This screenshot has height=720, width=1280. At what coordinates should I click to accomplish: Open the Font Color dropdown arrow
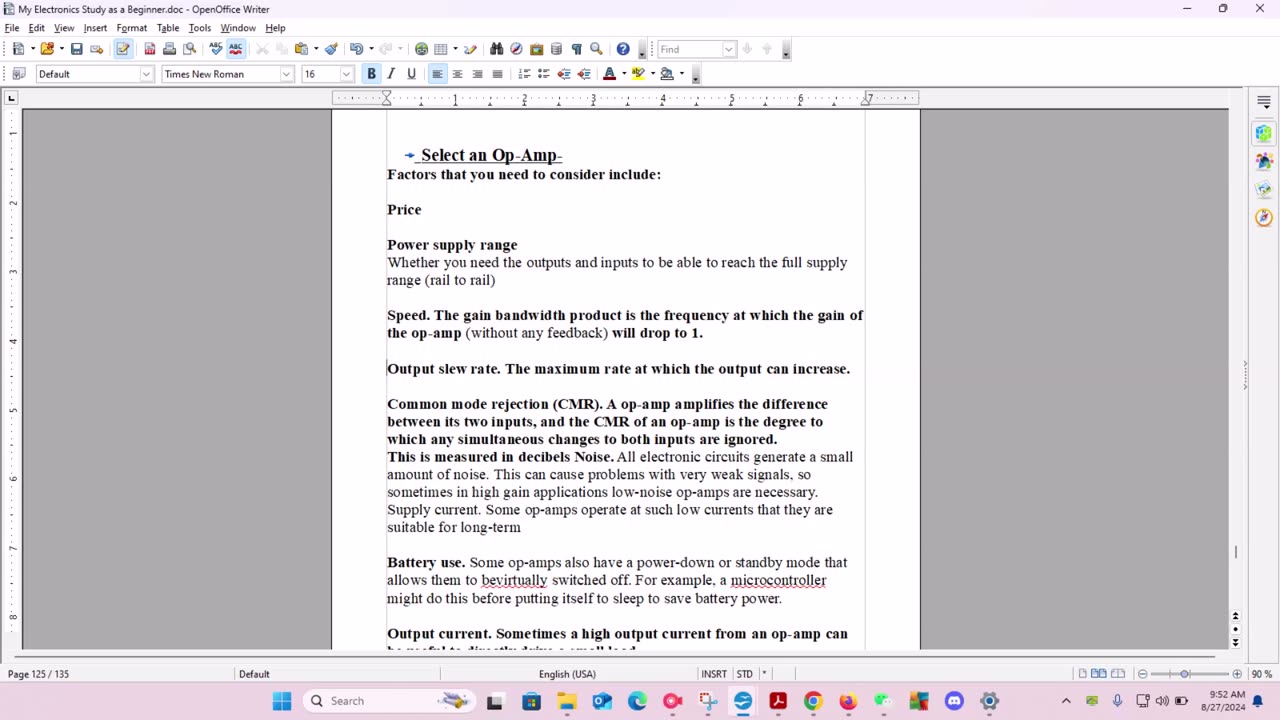tap(624, 74)
